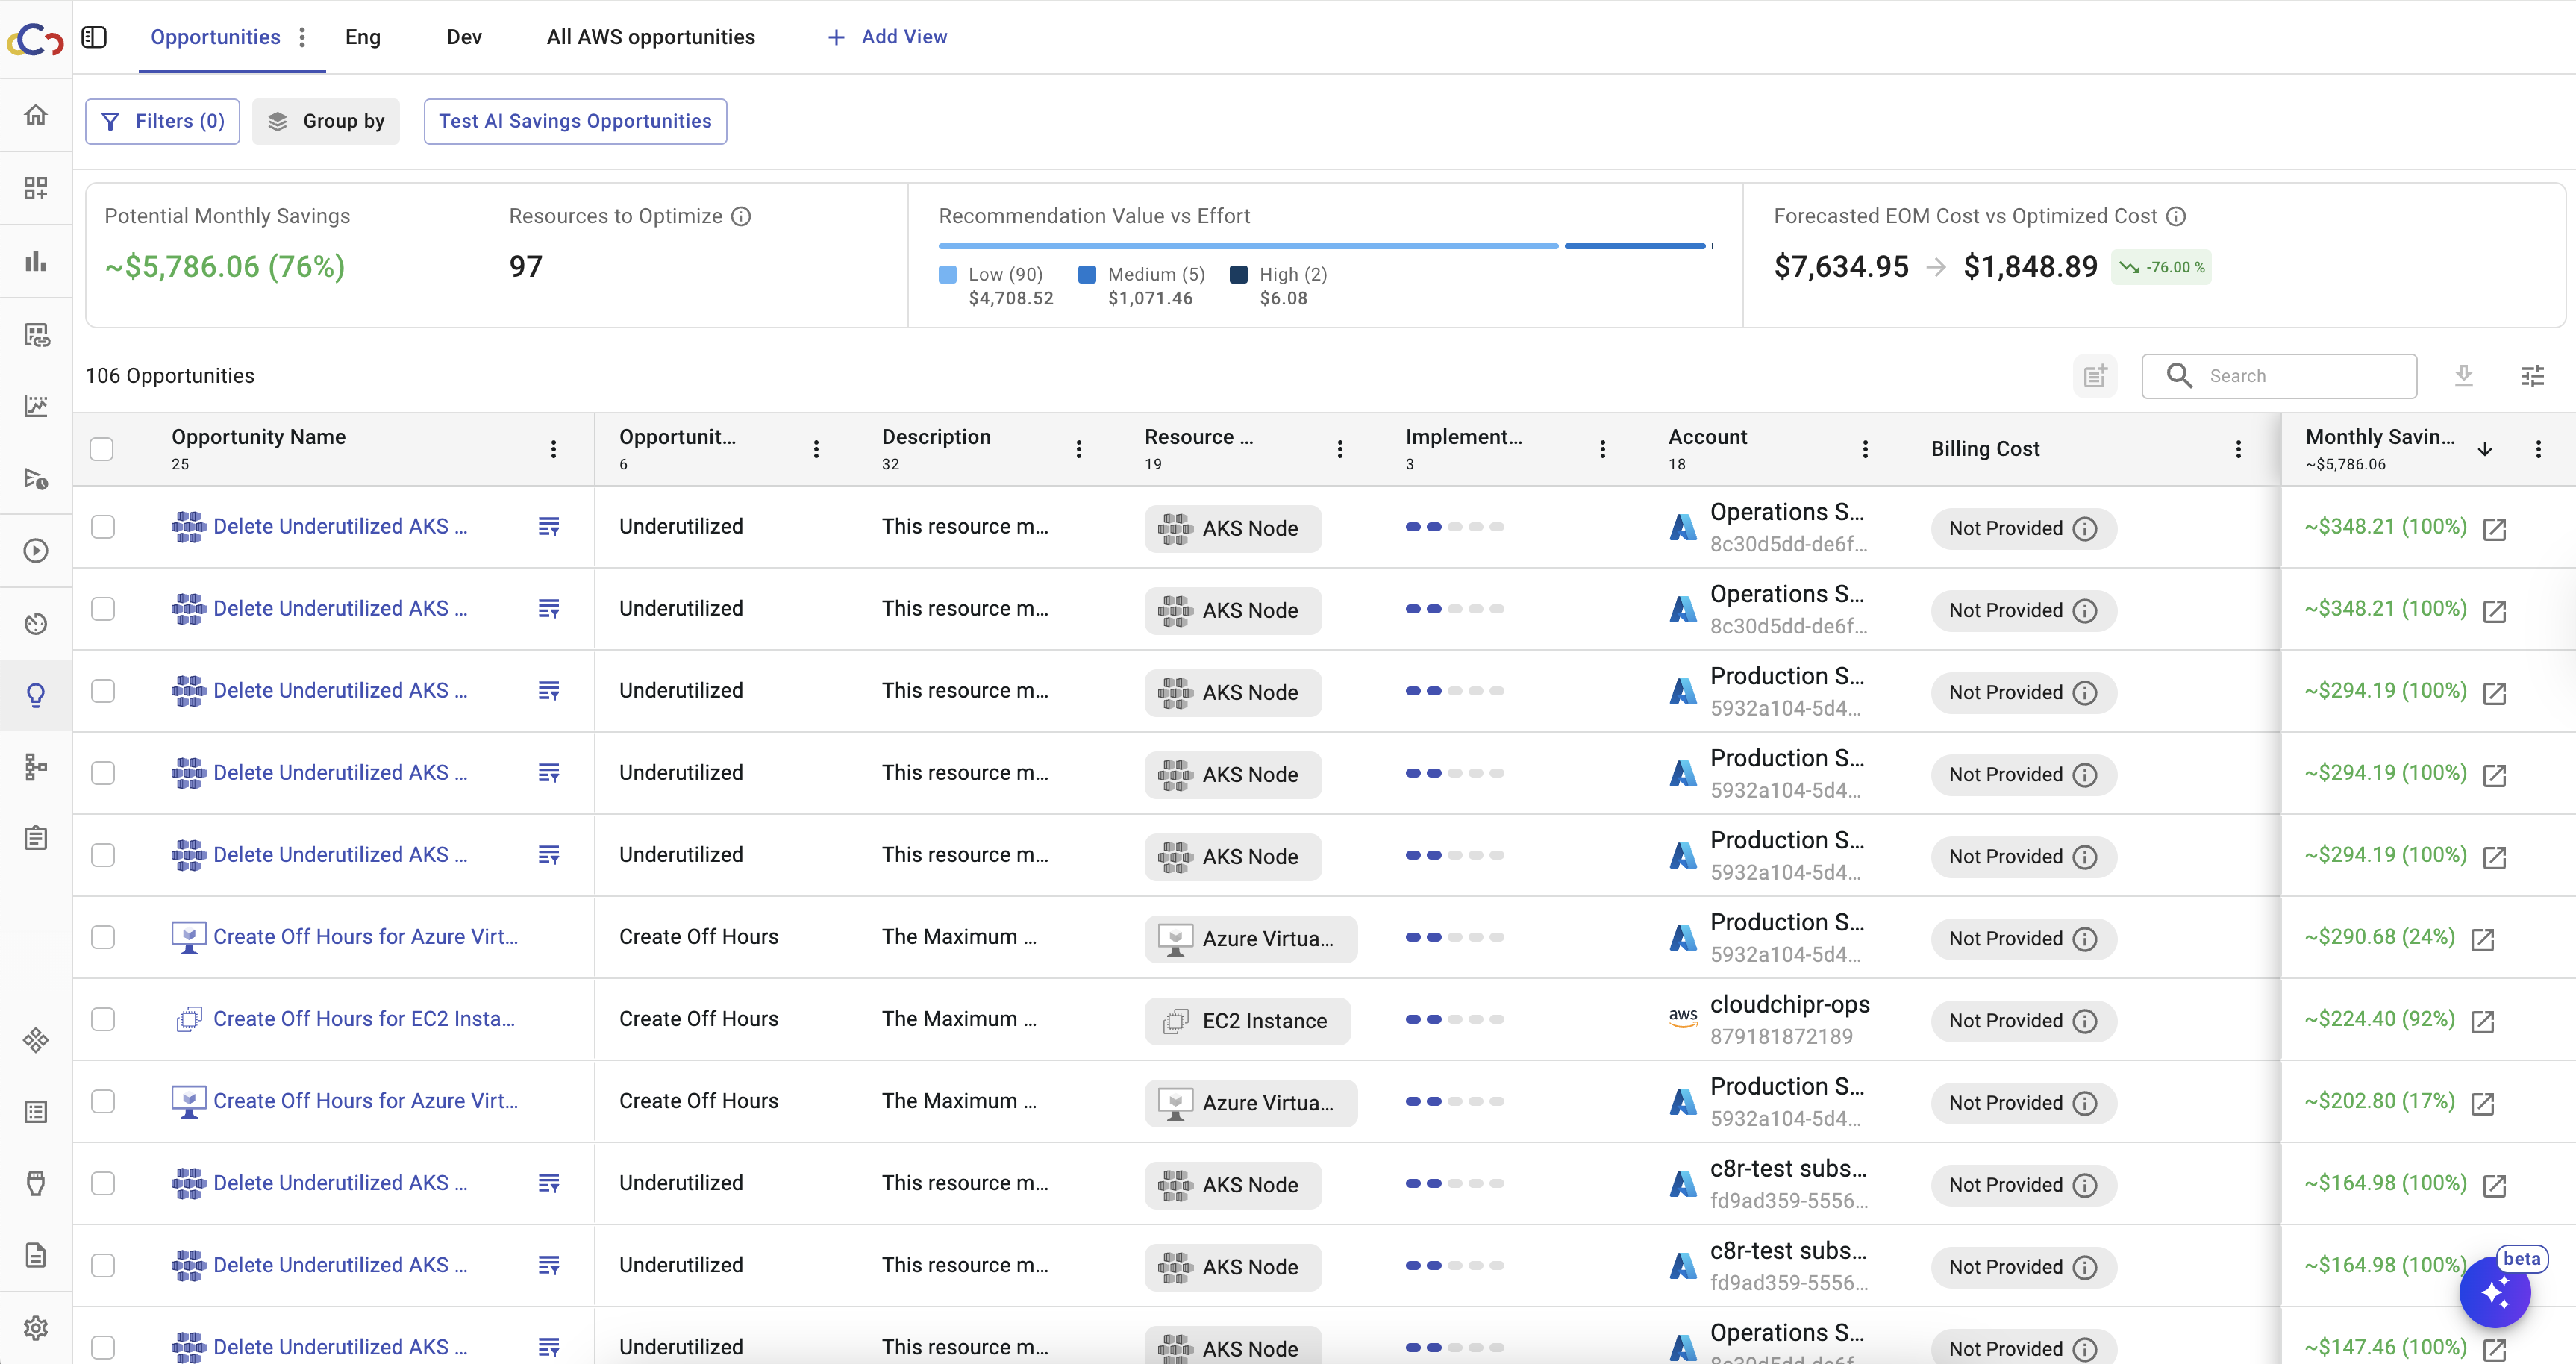Click the Medium (5) legend color swatch
Screen dimensions: 2576x1364
(1087, 274)
